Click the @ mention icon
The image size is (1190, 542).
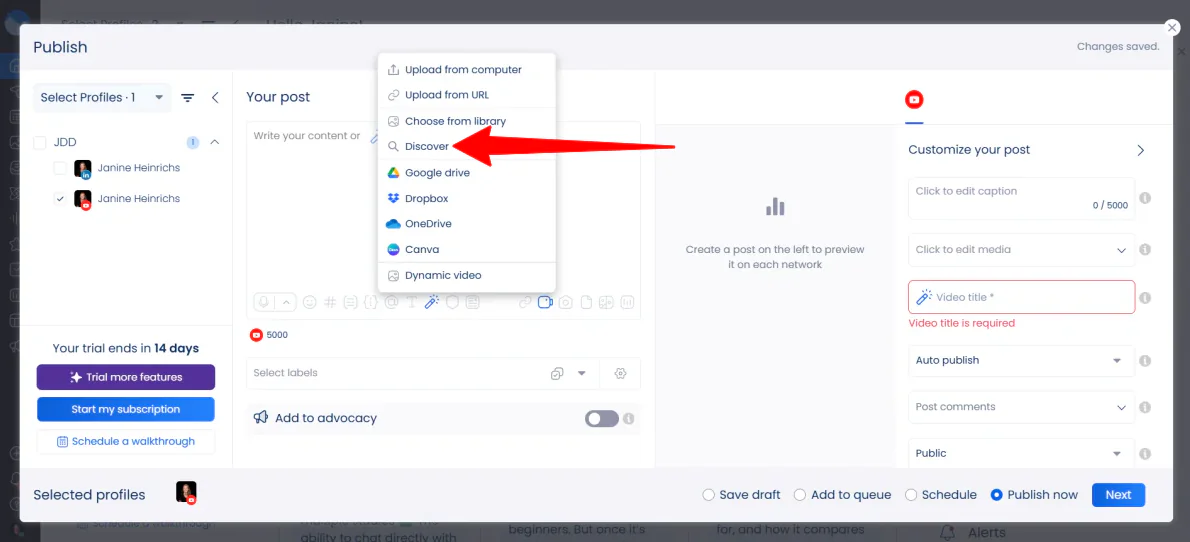[x=391, y=302]
